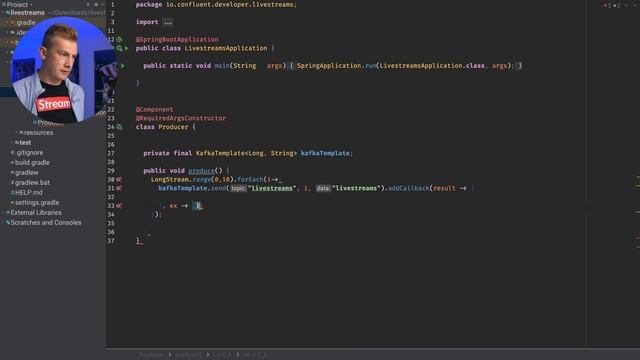Open gradlew.bat file
Screen dimensions: 640x360
tap(32, 182)
